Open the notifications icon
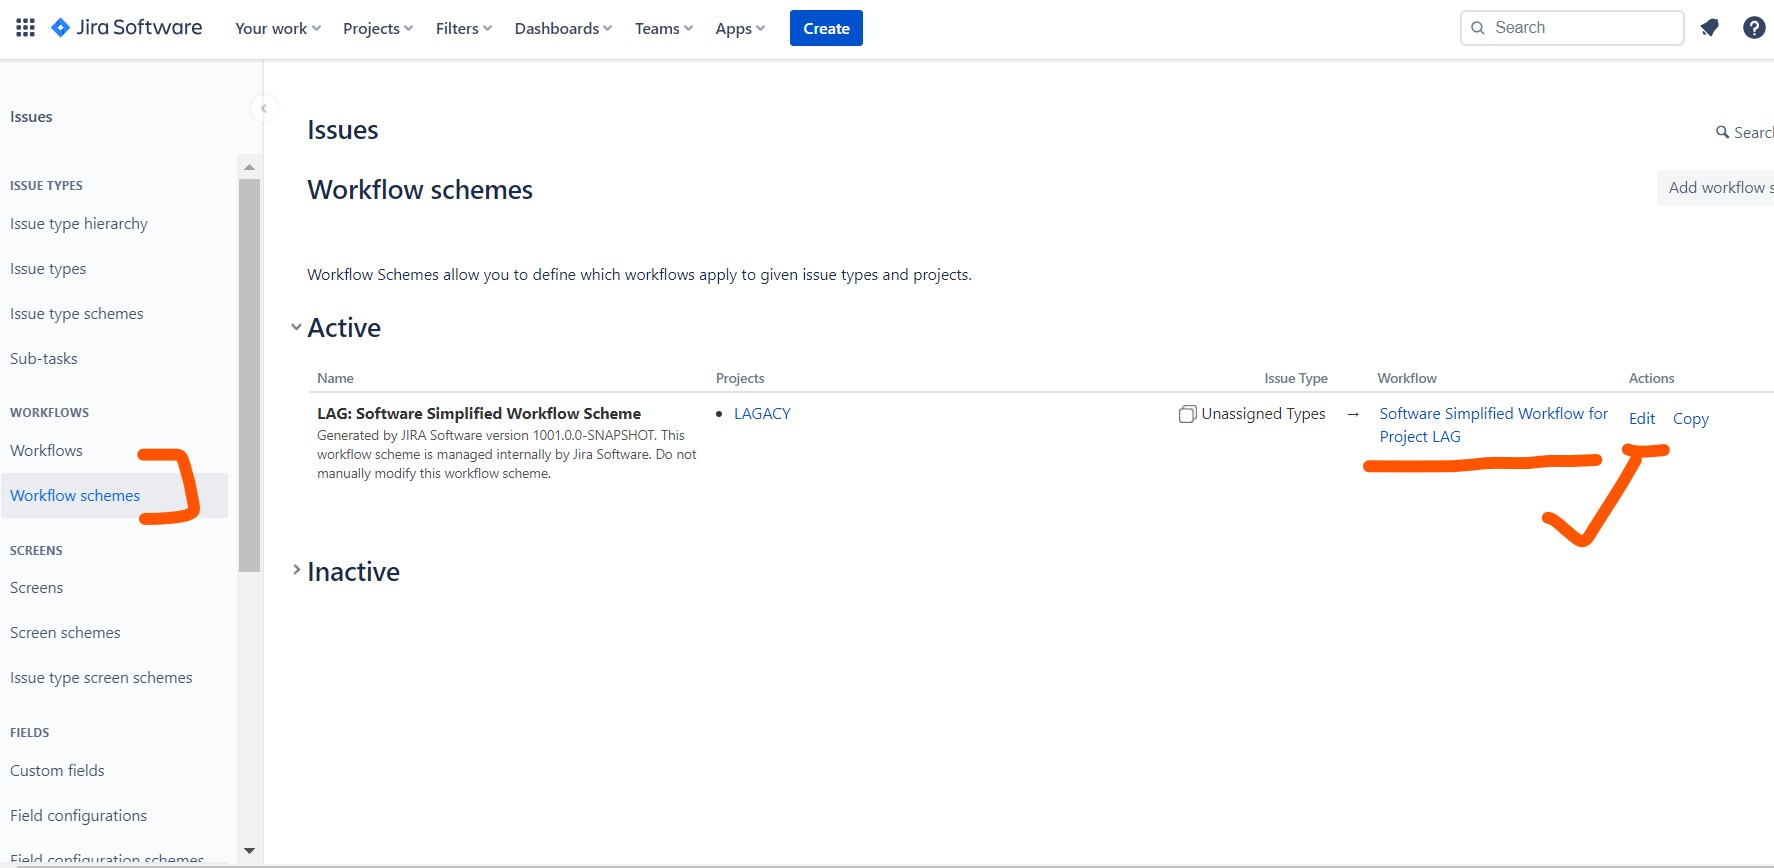The image size is (1774, 868). point(1709,28)
